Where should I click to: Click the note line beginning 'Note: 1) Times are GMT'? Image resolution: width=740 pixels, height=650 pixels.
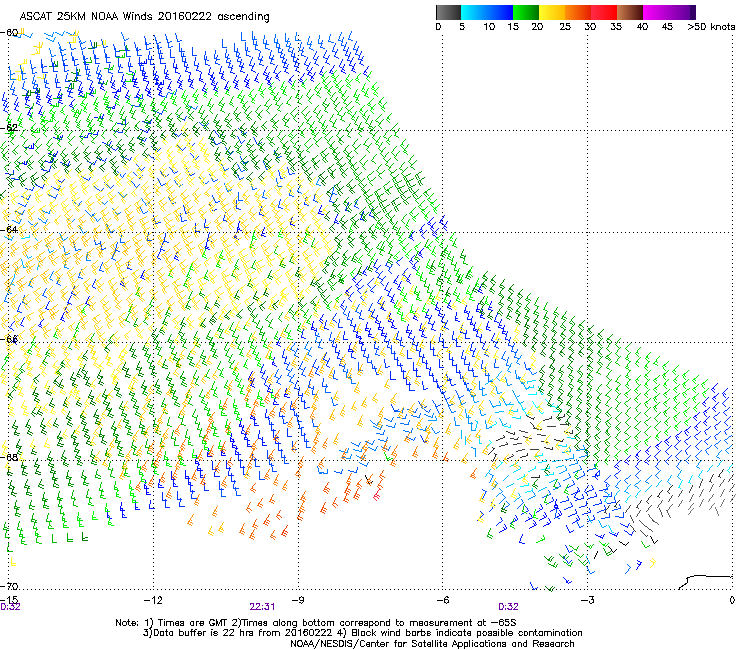click(316, 623)
